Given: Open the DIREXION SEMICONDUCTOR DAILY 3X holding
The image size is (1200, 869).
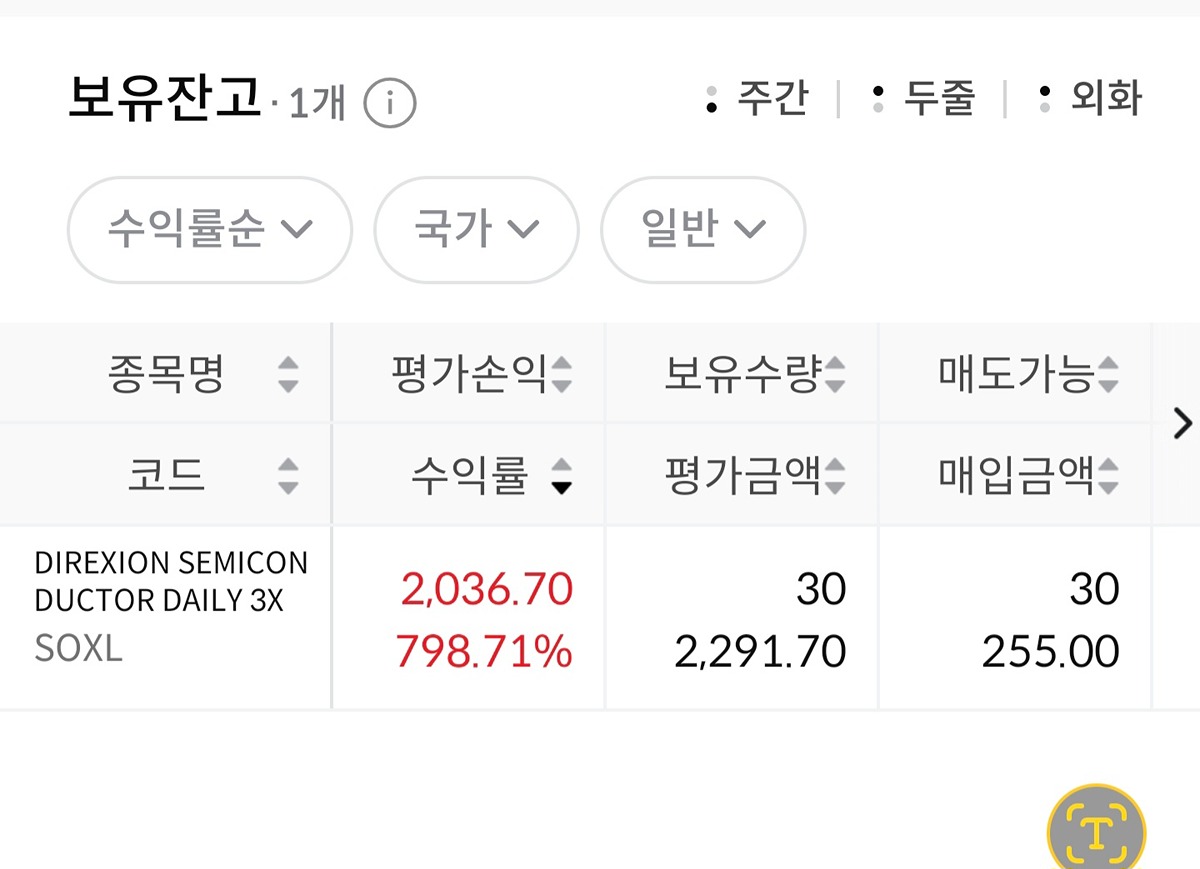Looking at the screenshot, I should (x=171, y=581).
